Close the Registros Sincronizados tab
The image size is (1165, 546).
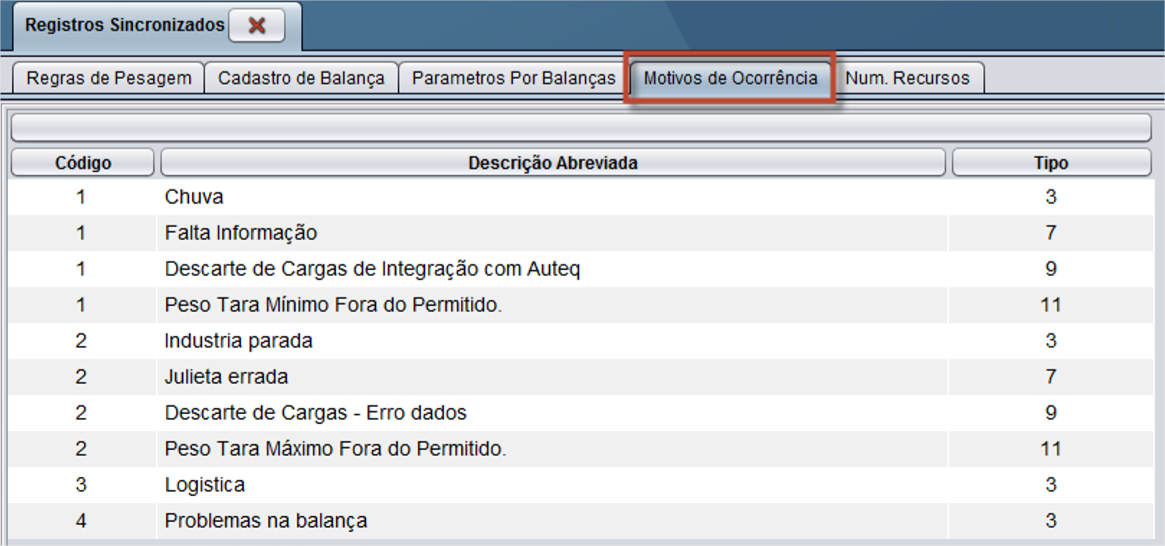(256, 27)
